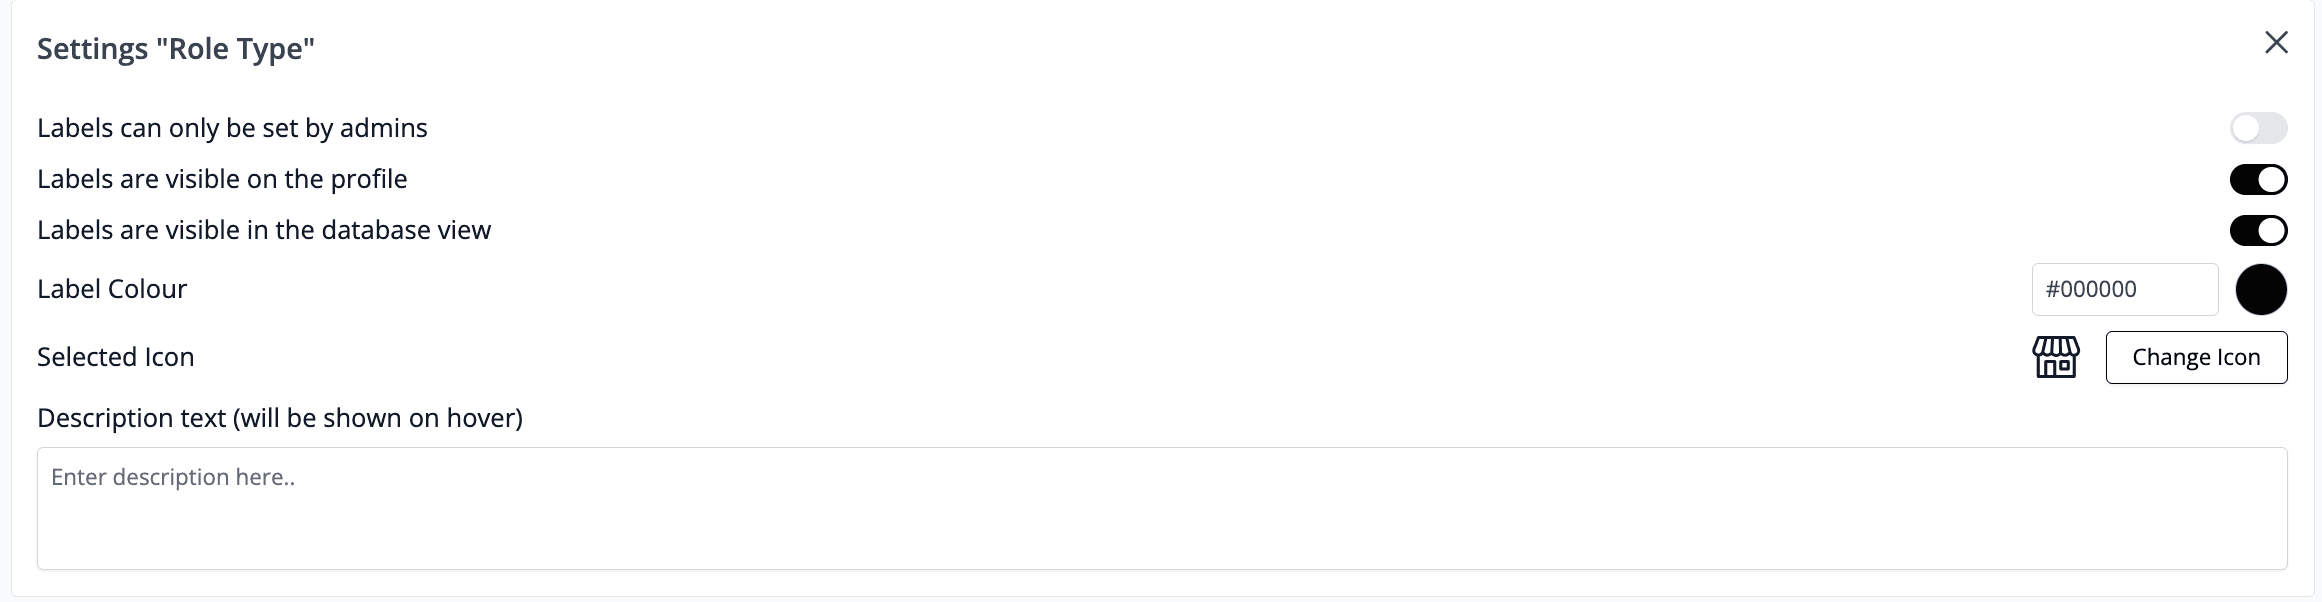Click the "Label Colour" label
Image resolution: width=2322 pixels, height=602 pixels.
[x=112, y=289]
